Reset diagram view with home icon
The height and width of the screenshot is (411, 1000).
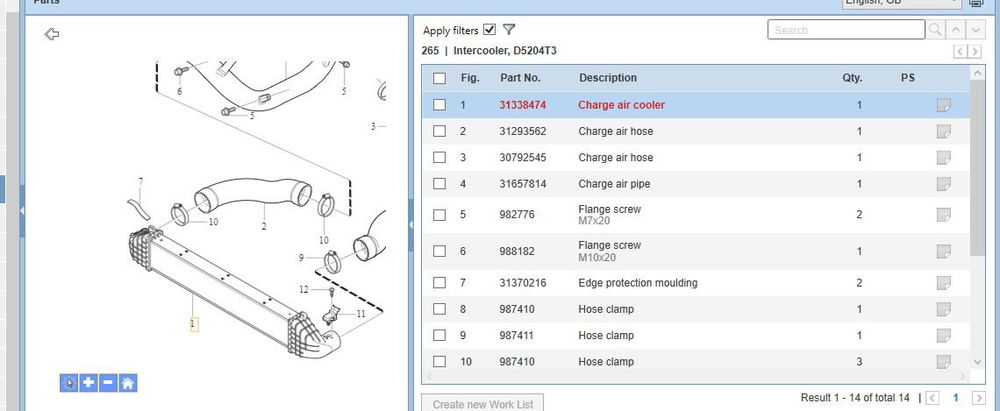128,382
